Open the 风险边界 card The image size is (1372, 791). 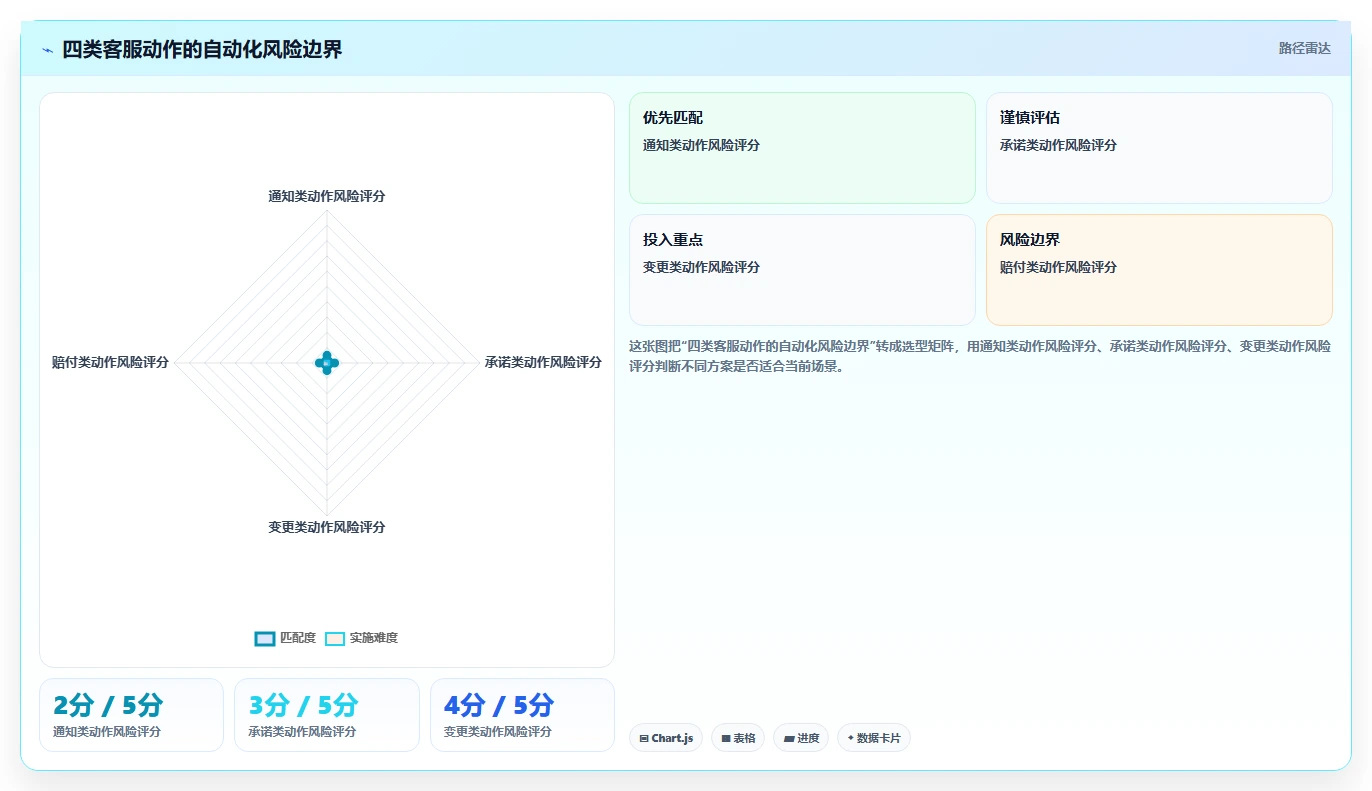[1159, 270]
